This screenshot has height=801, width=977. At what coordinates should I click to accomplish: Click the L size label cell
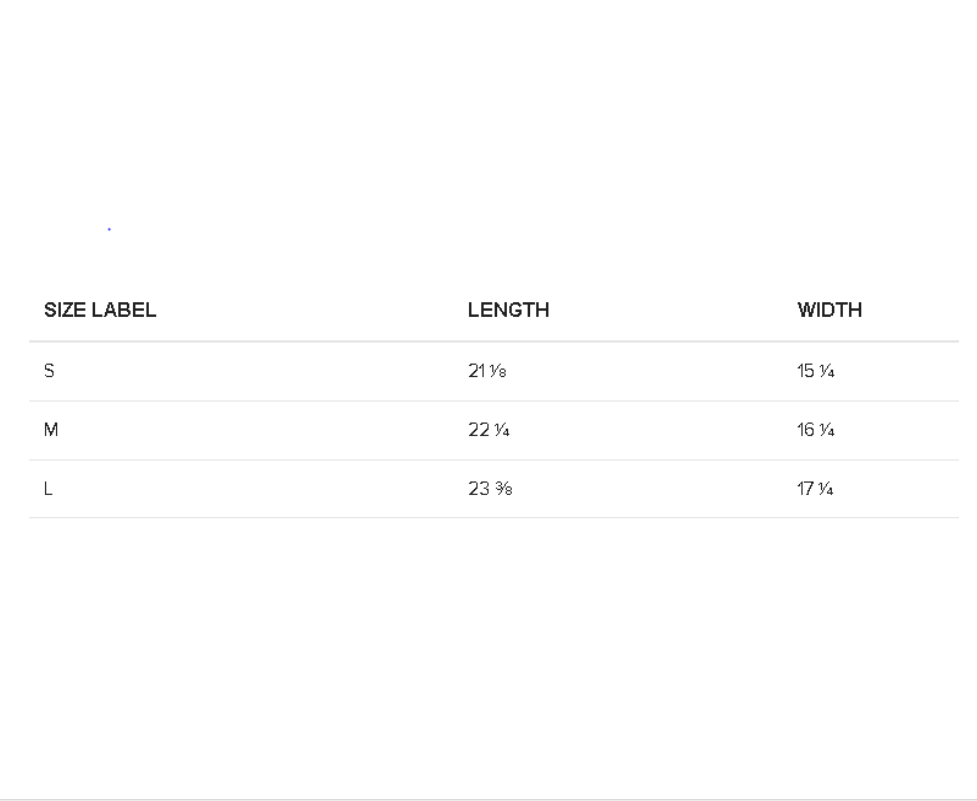point(48,489)
